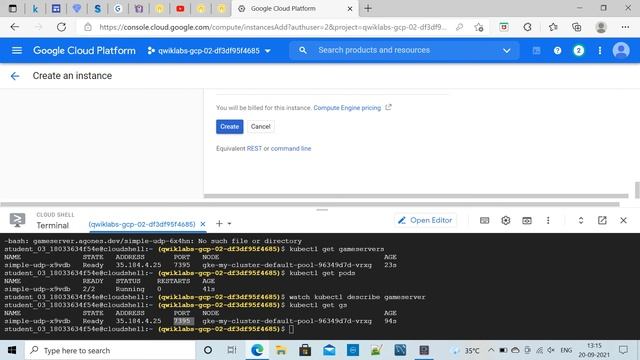Open Task View from the taskbar

tap(232, 350)
